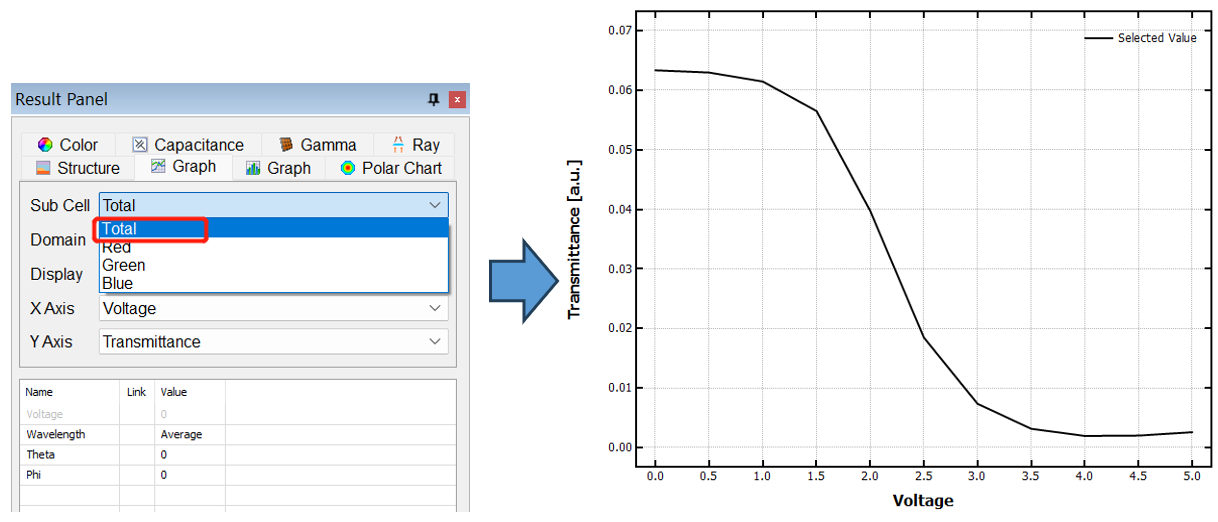Collapse the Sub Cell dropdown
Viewport: 1218px width, 522px height.
coord(434,205)
